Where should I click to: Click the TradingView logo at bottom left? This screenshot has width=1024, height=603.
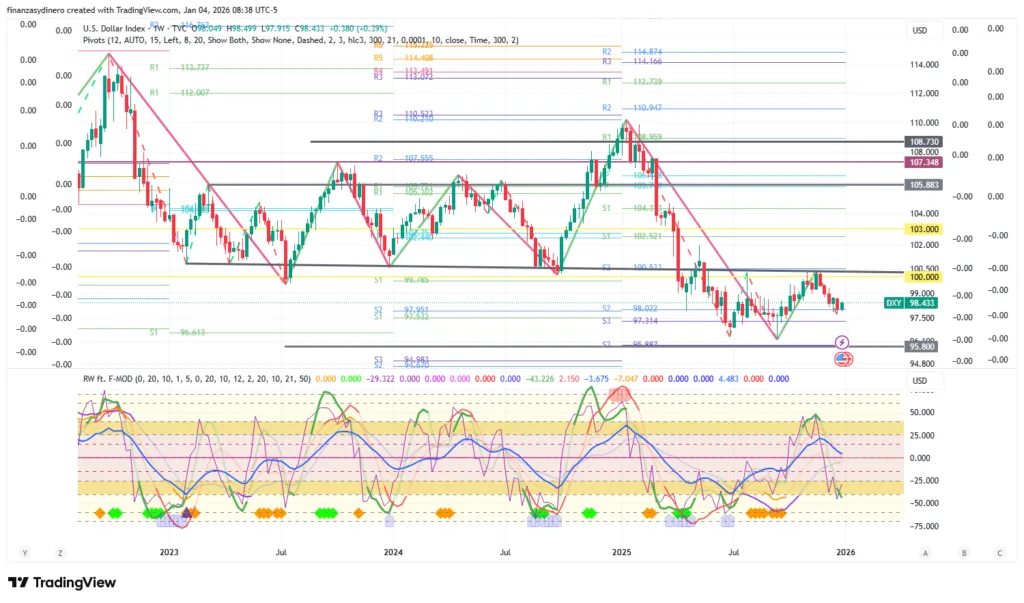click(62, 583)
